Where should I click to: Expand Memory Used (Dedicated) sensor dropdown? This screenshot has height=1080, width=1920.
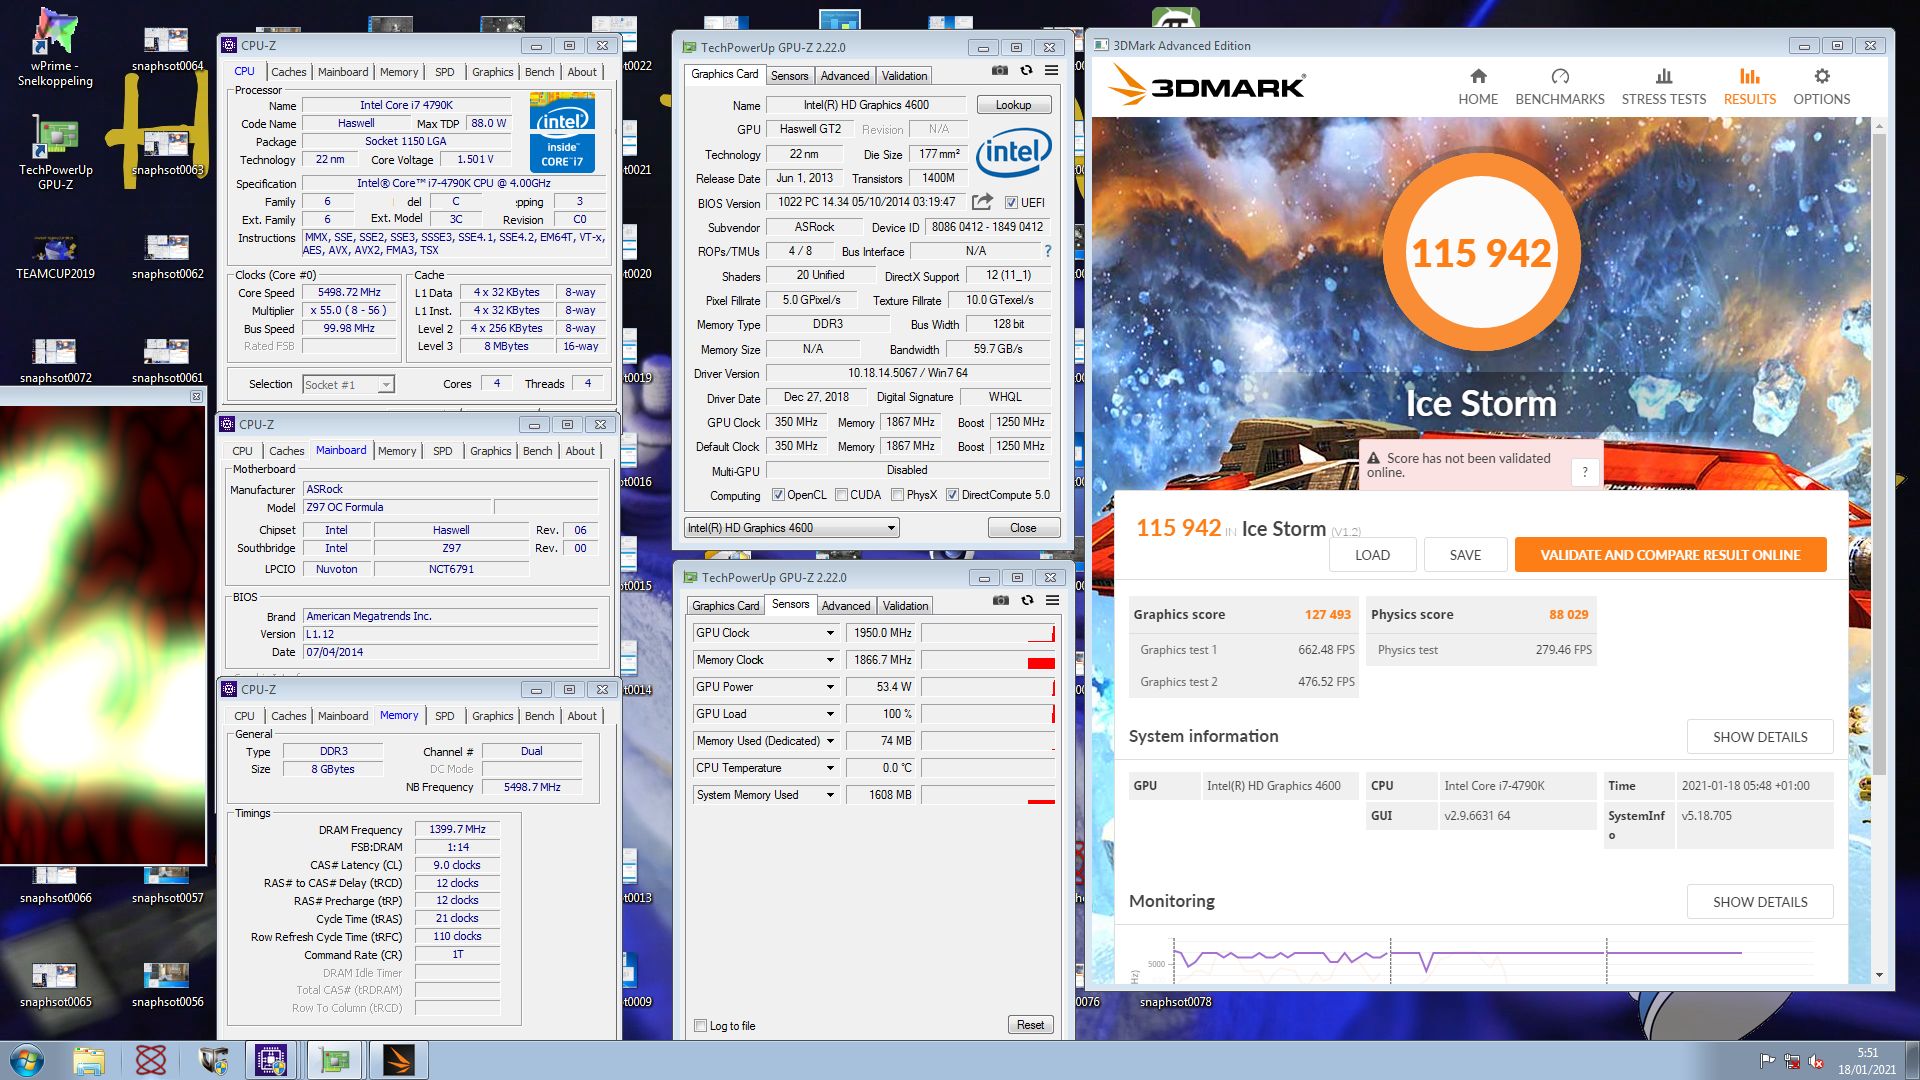click(x=830, y=741)
